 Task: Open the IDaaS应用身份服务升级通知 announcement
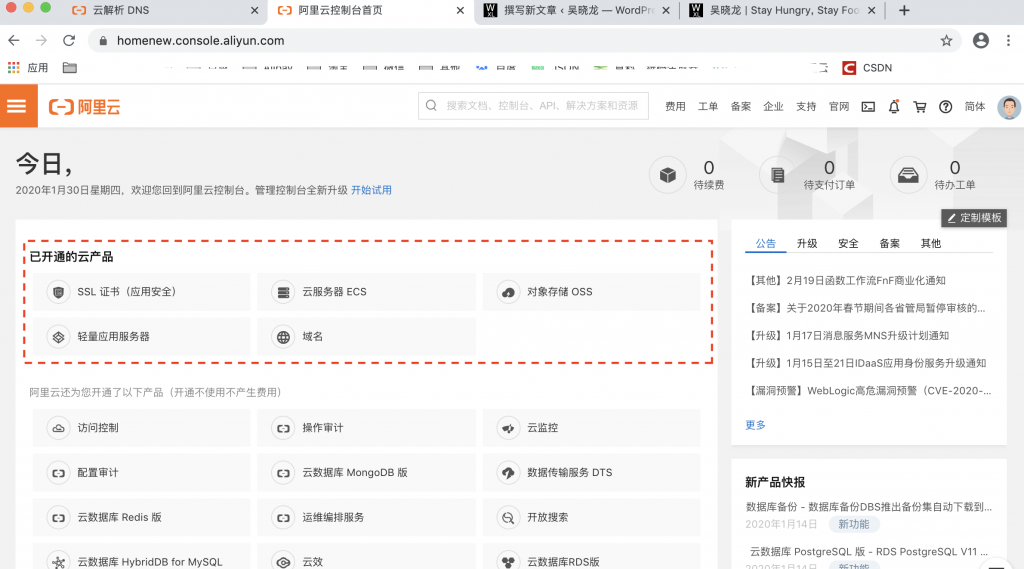click(865, 363)
